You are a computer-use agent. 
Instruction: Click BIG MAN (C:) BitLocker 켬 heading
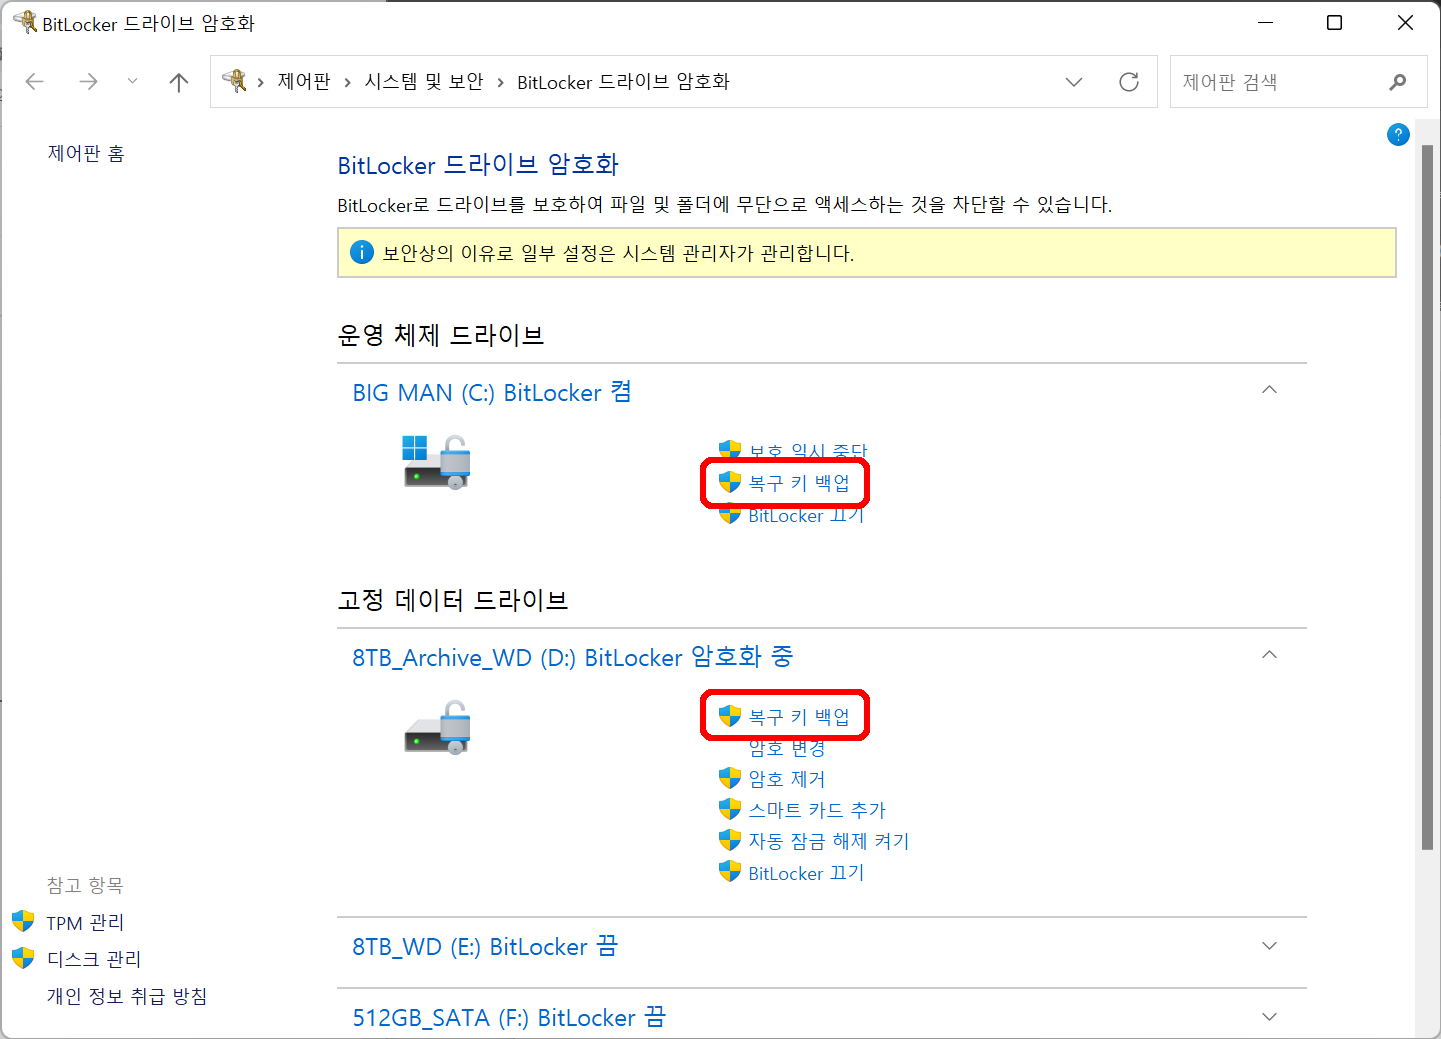pyautogui.click(x=492, y=393)
